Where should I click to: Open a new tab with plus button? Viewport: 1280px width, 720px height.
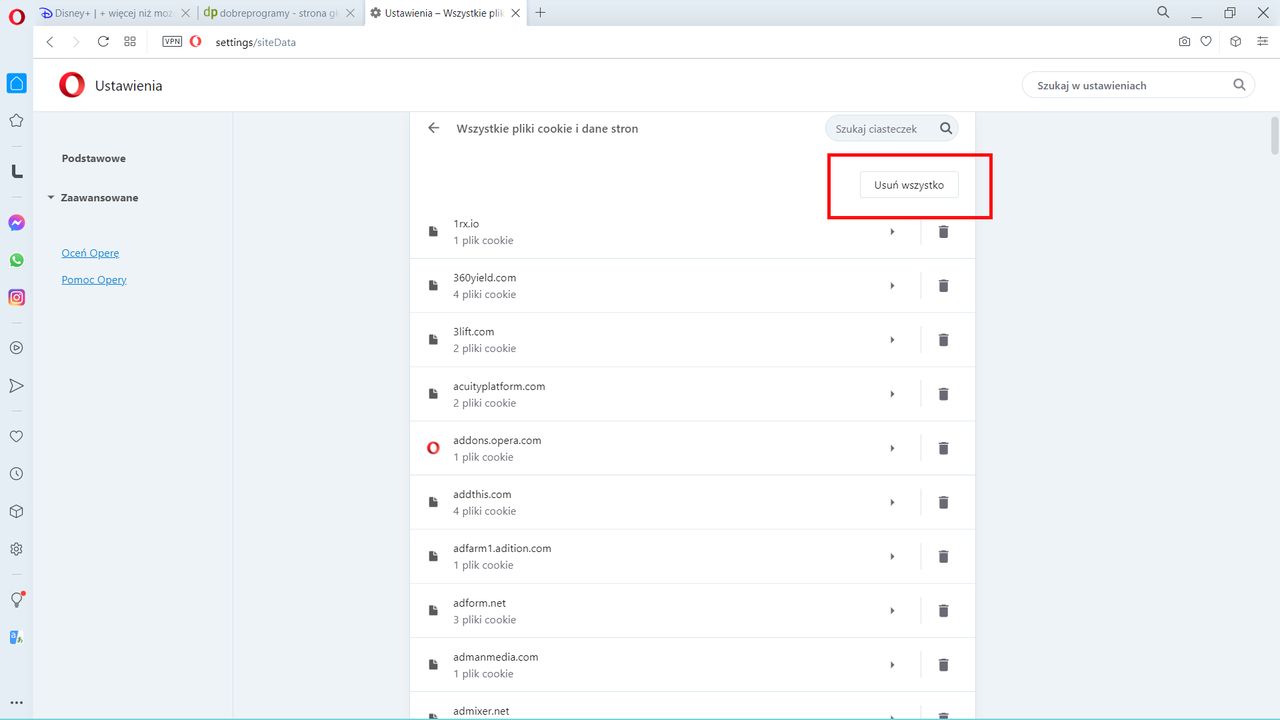coord(540,13)
